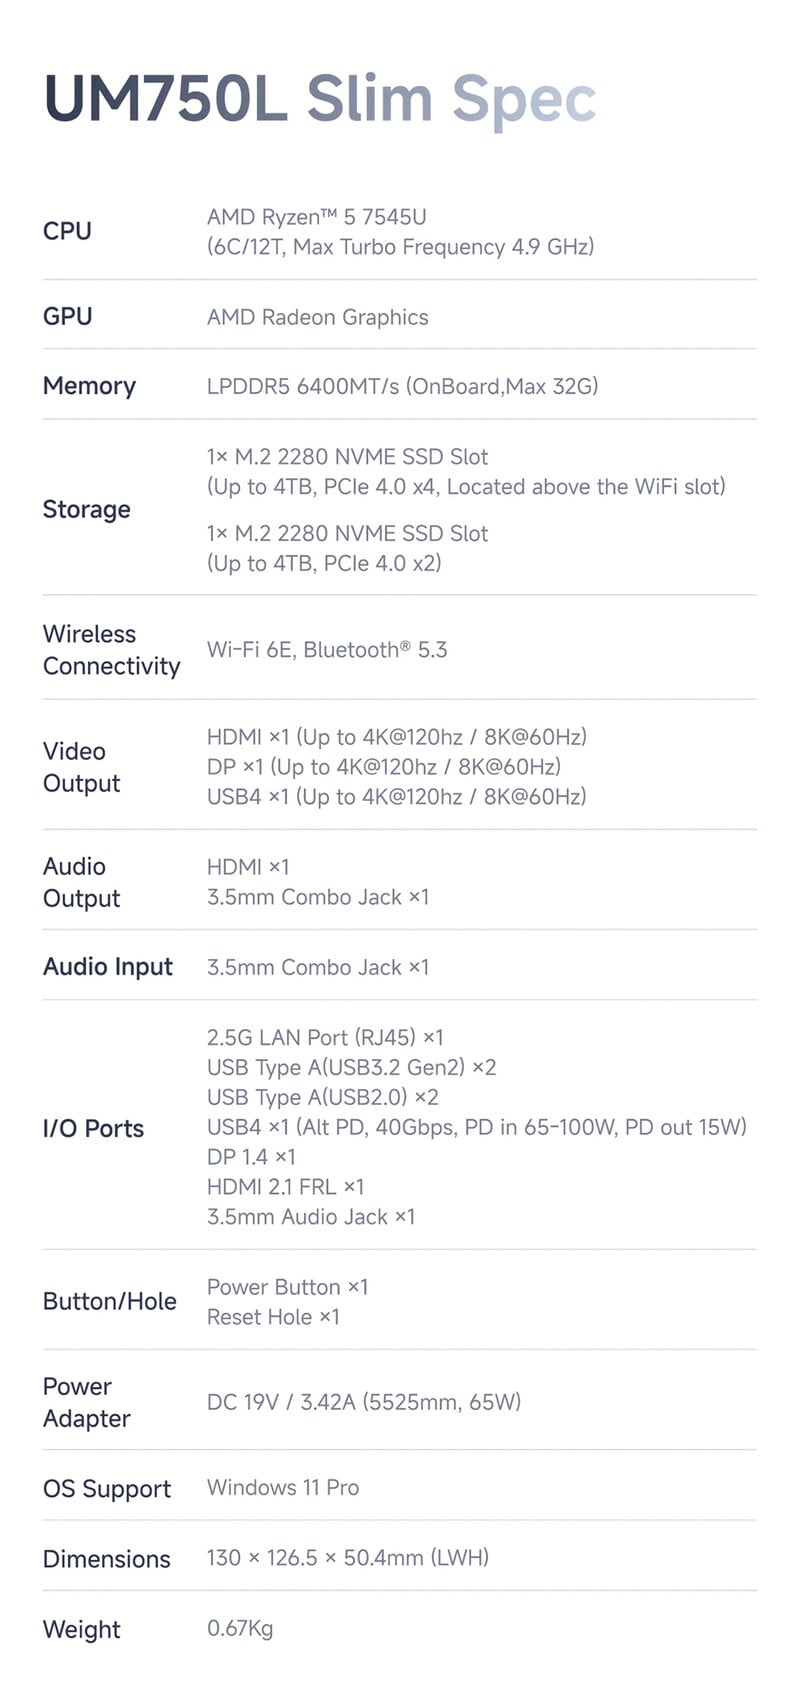The image size is (800, 1697).
Task: Click the I/O Ports label
Action: click(x=93, y=1129)
